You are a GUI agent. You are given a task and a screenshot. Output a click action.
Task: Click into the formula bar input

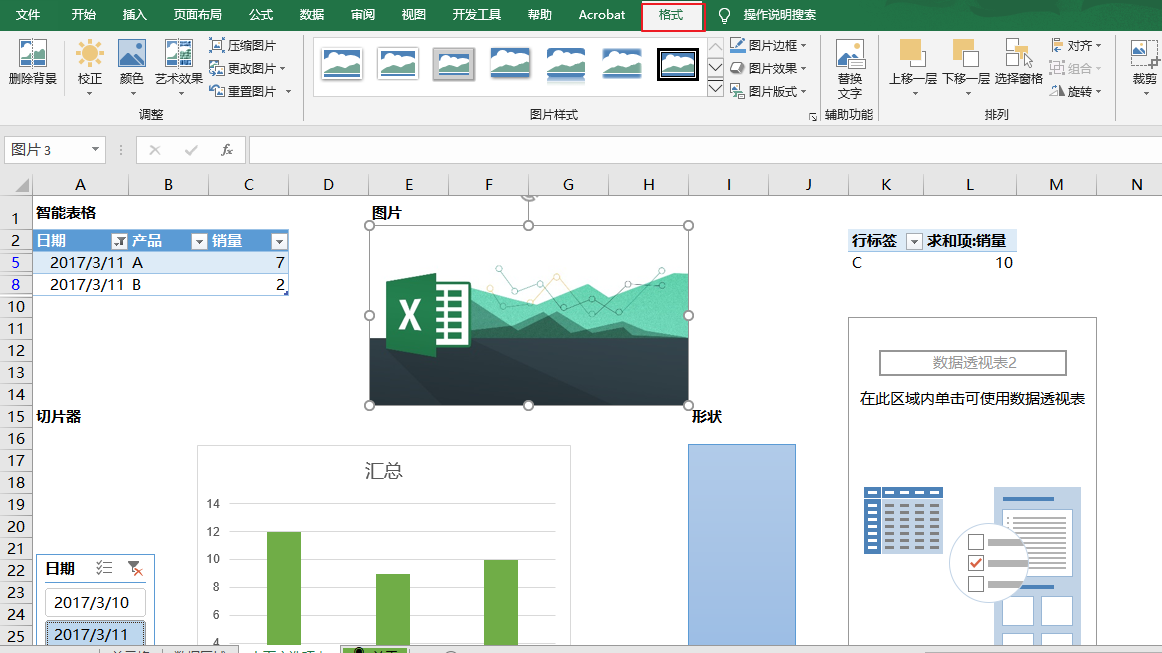click(x=705, y=150)
